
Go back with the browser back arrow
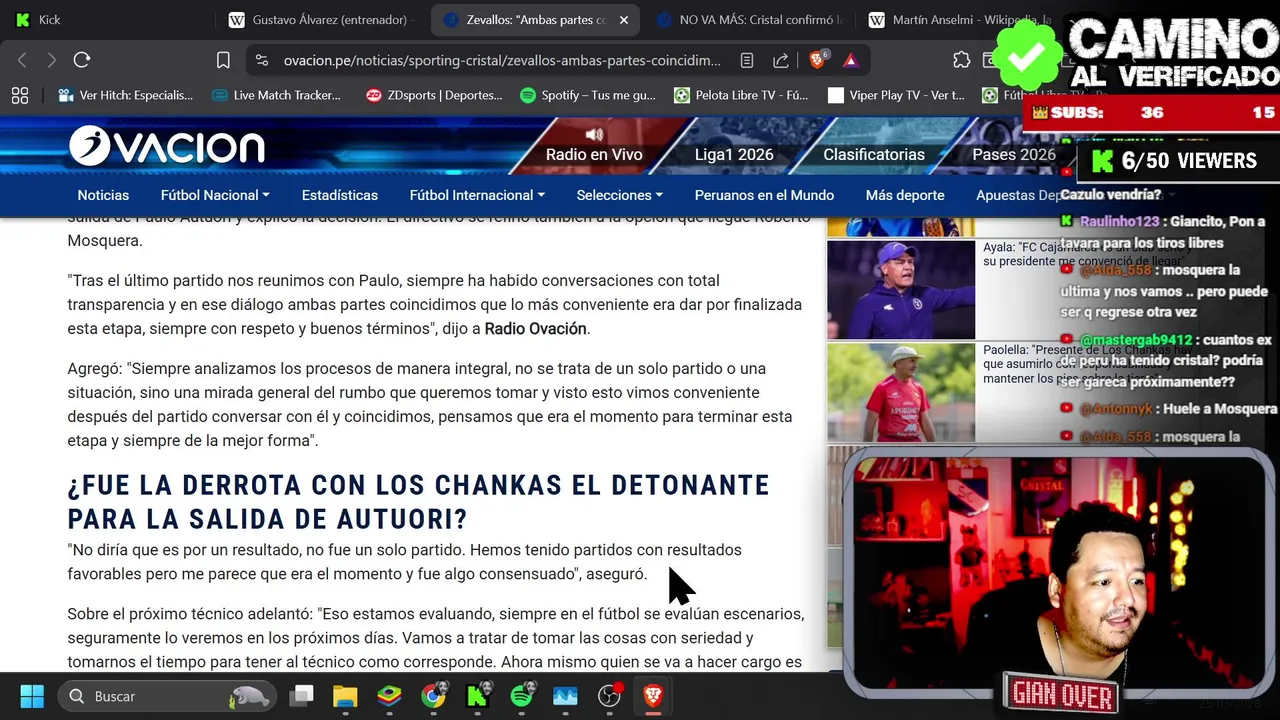[22, 60]
